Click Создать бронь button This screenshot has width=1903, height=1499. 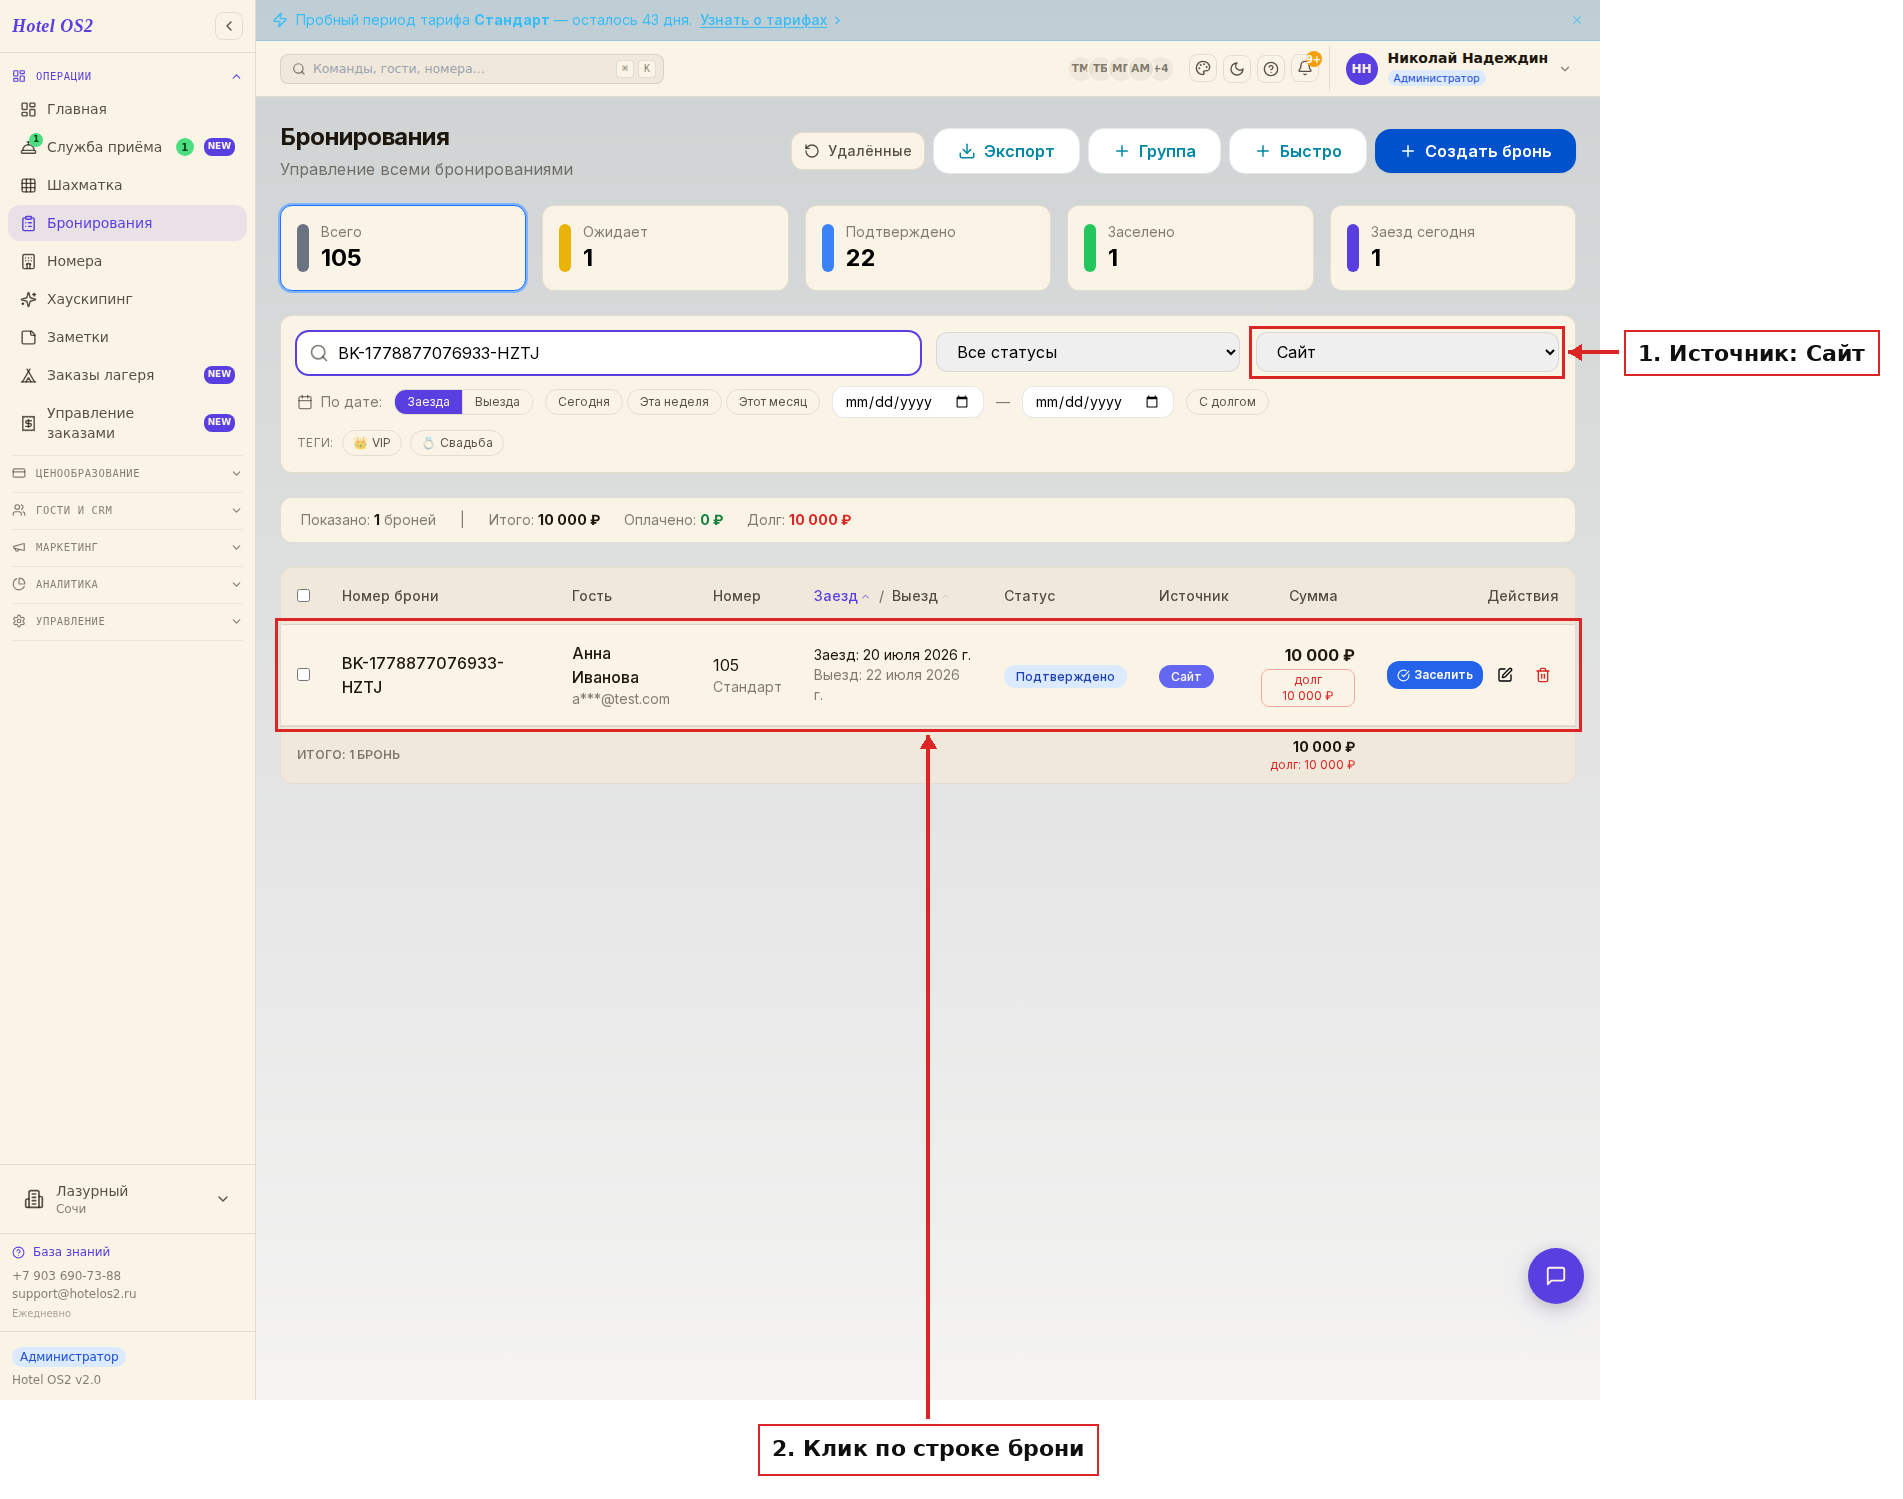1475,151
